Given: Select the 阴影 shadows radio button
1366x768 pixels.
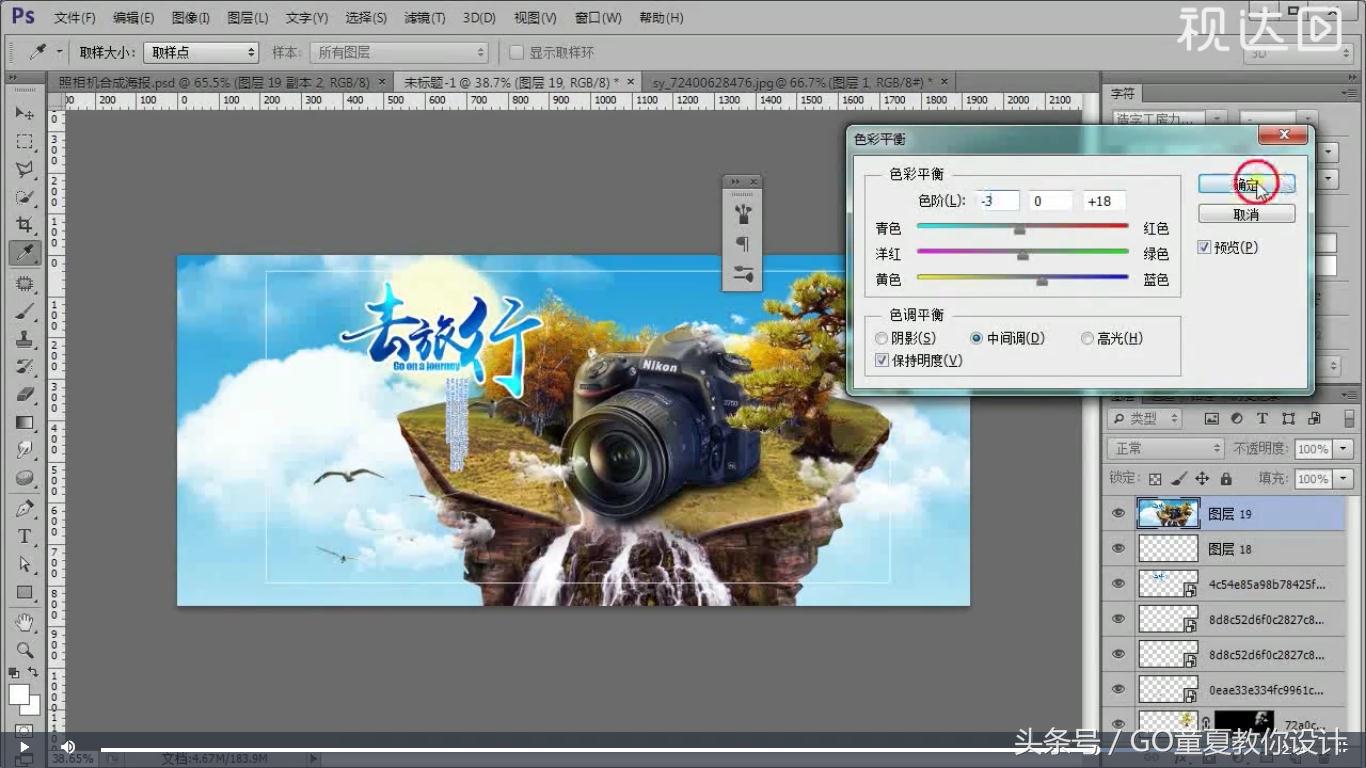Looking at the screenshot, I should pyautogui.click(x=881, y=338).
